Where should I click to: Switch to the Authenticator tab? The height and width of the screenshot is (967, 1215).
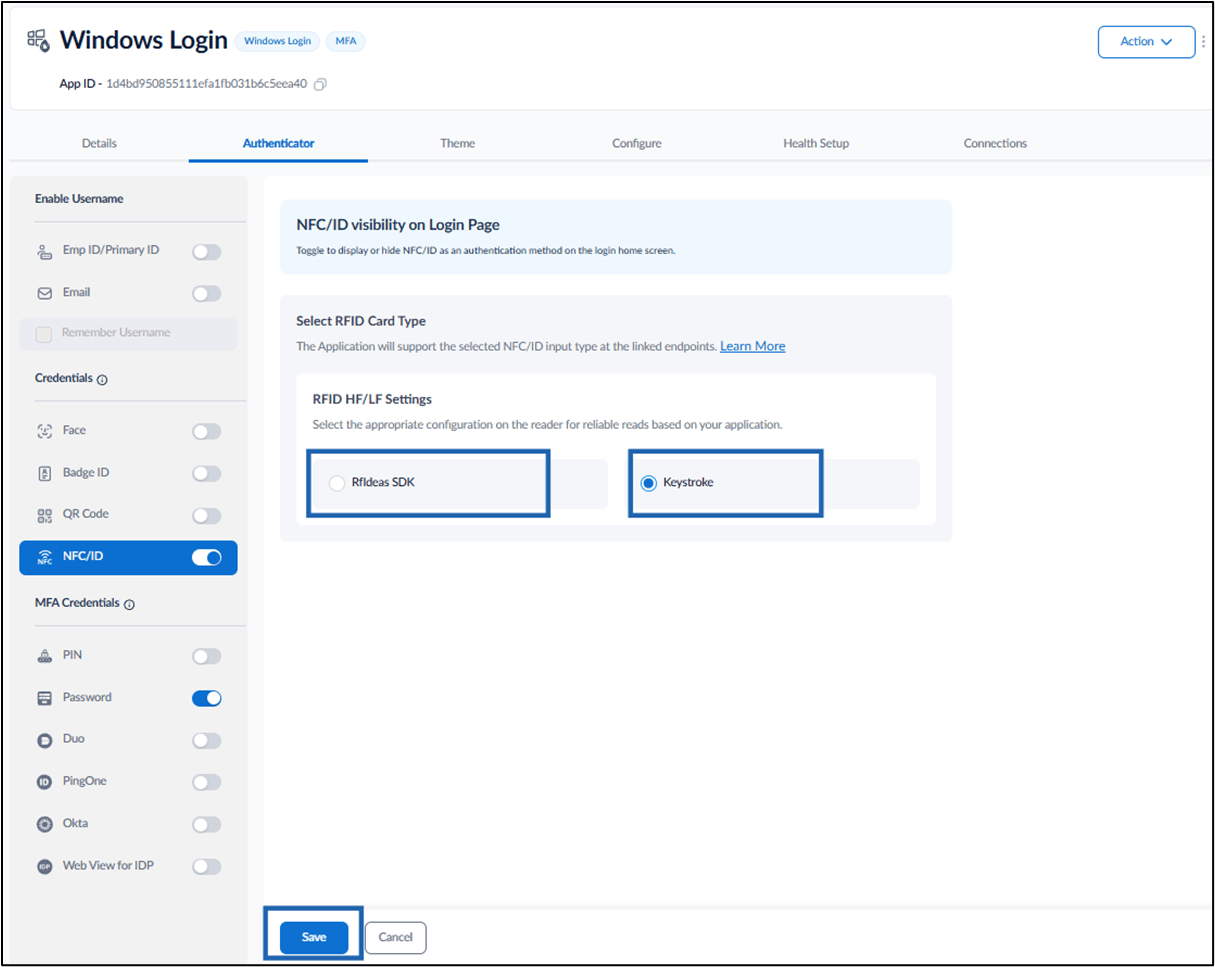[x=278, y=143]
